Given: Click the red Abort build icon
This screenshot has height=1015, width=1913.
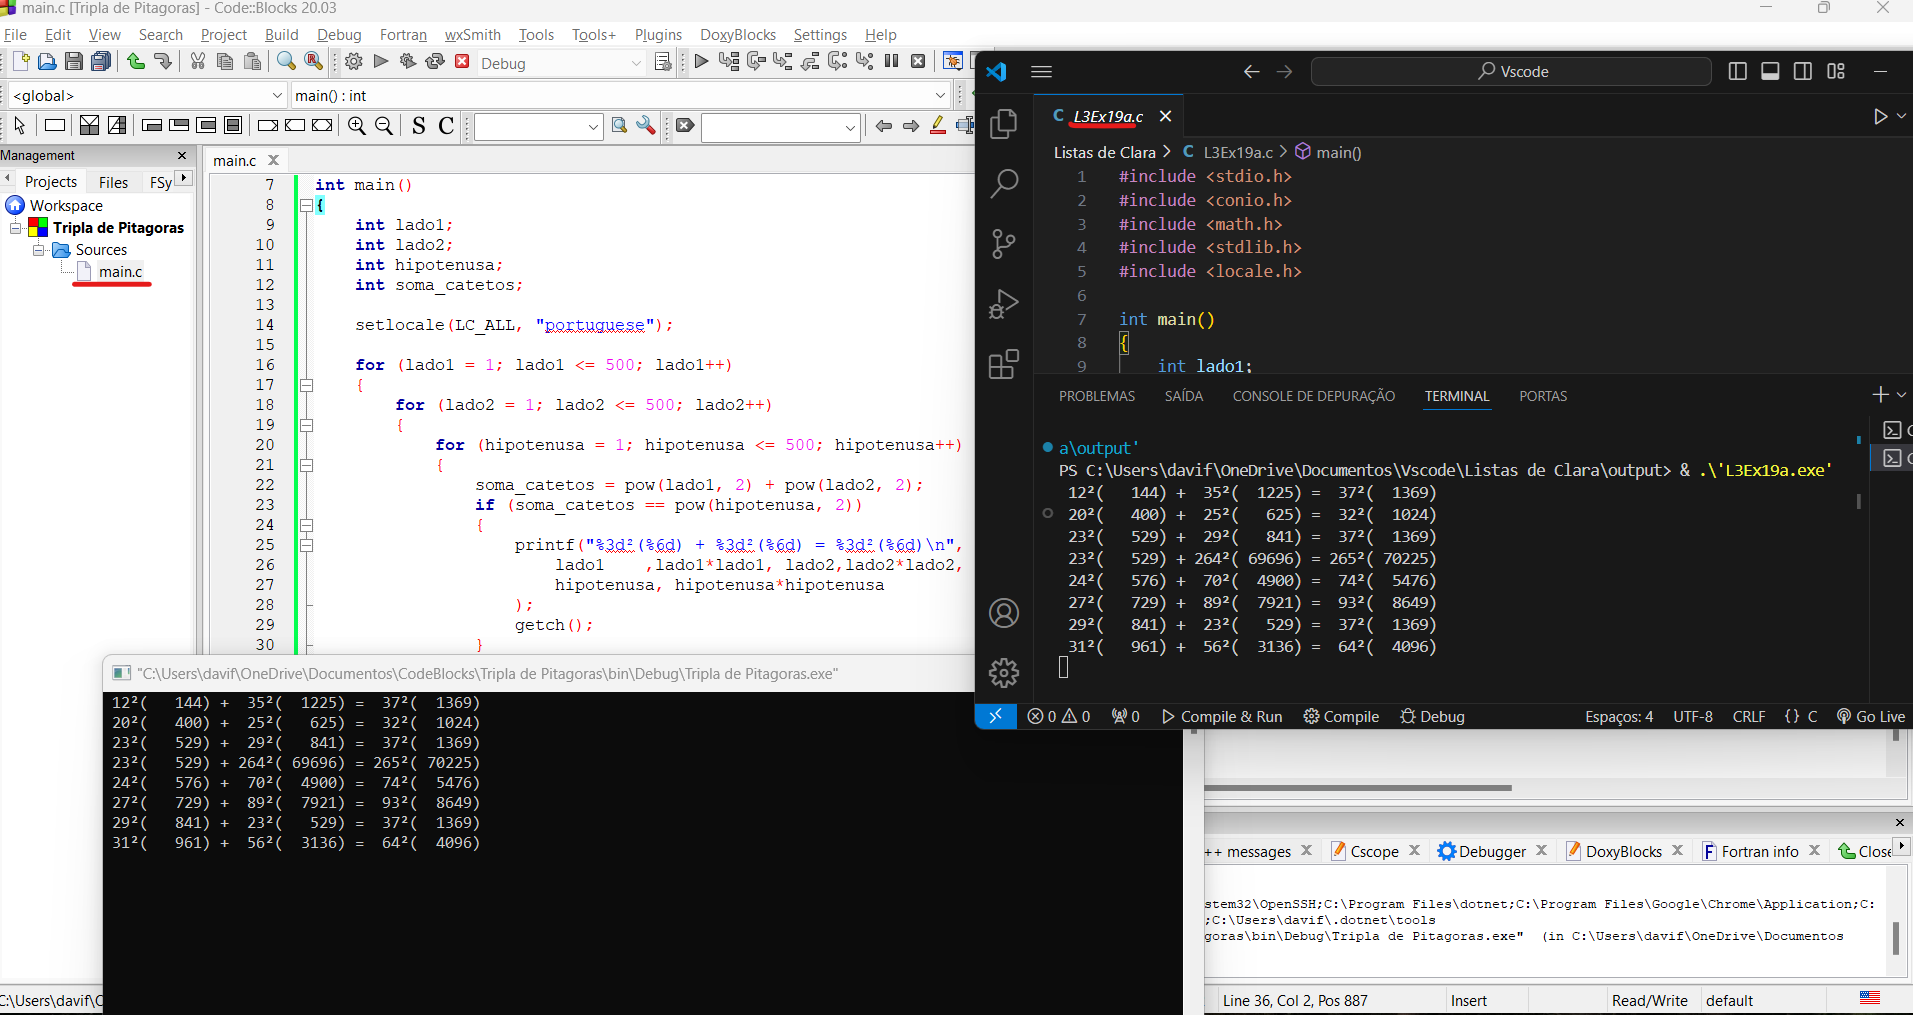Looking at the screenshot, I should pyautogui.click(x=462, y=62).
